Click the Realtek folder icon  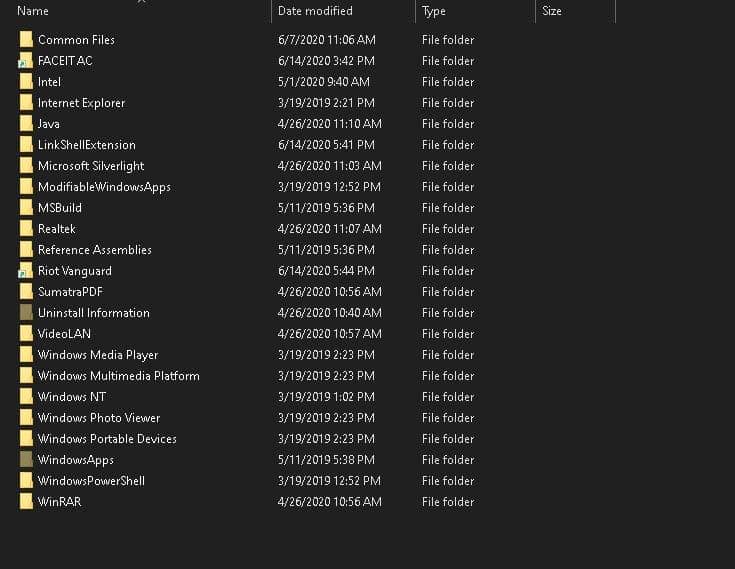(26, 228)
